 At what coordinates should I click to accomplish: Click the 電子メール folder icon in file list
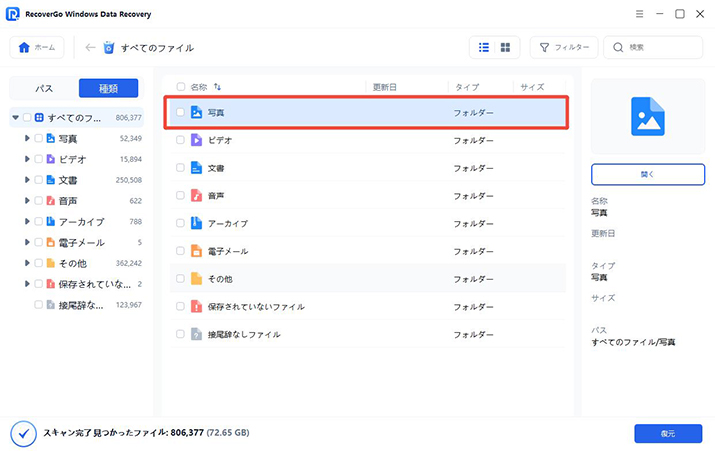(x=196, y=251)
